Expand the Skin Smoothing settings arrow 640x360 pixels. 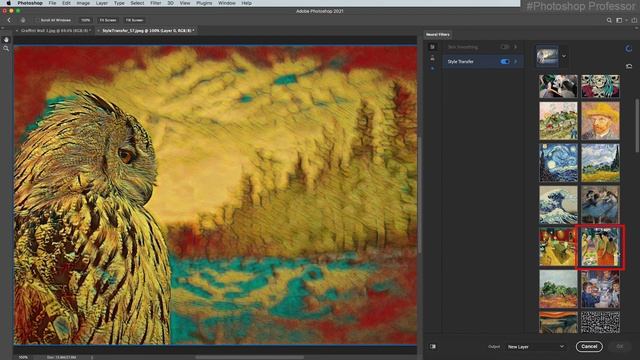click(x=516, y=47)
